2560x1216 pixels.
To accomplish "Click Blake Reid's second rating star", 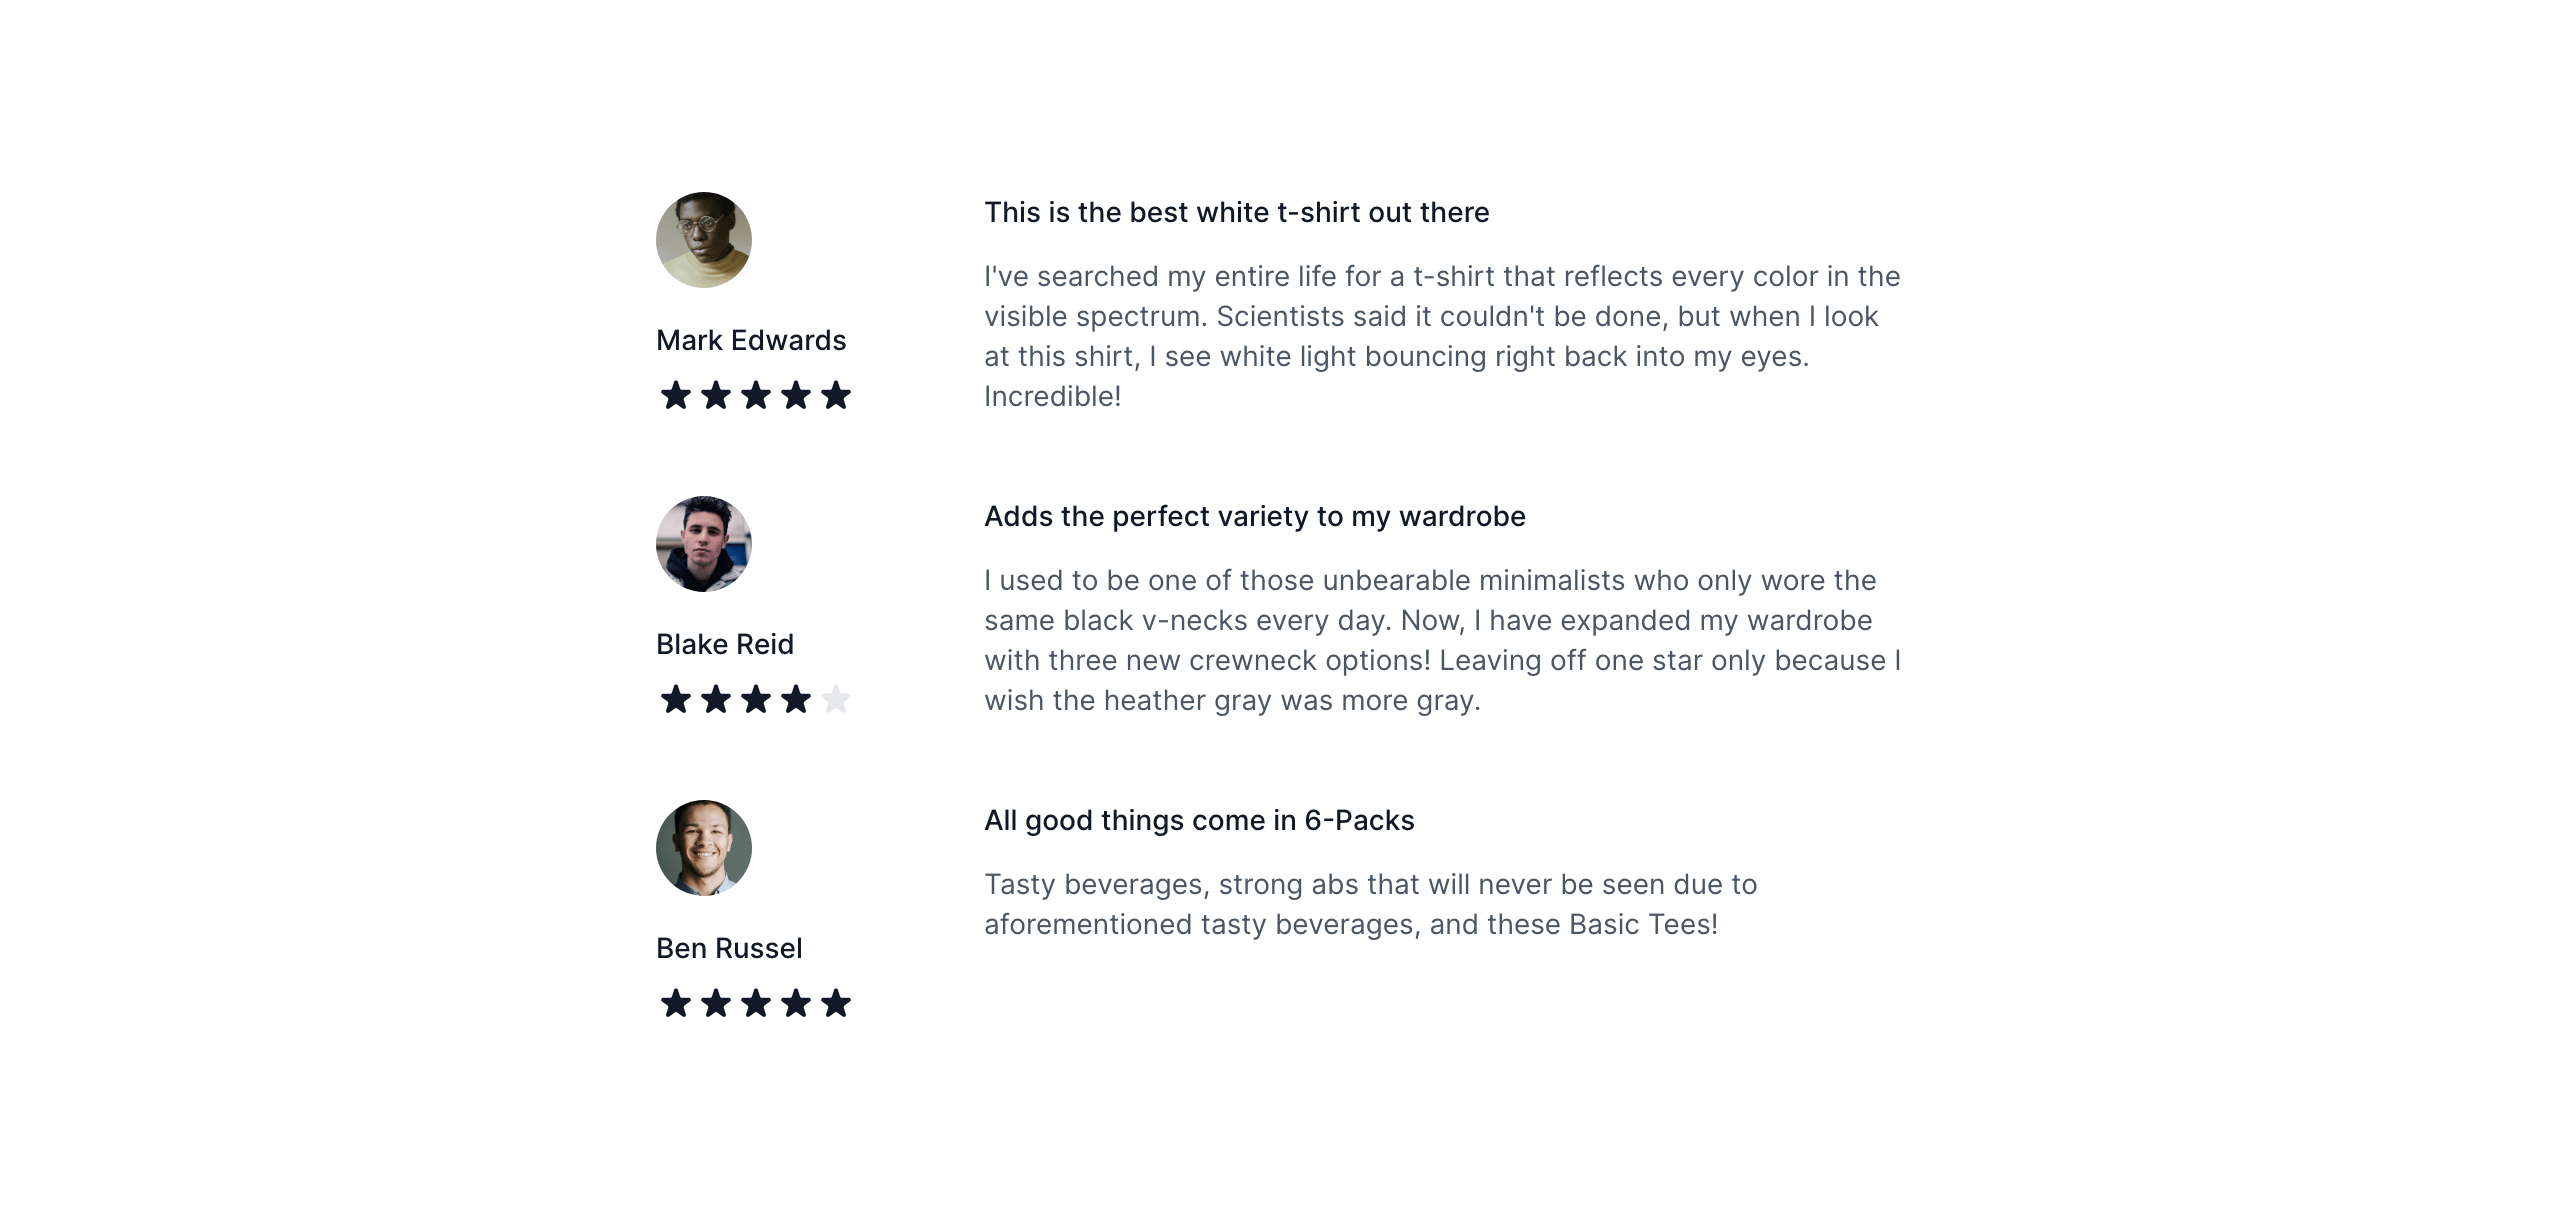I will 716,700.
